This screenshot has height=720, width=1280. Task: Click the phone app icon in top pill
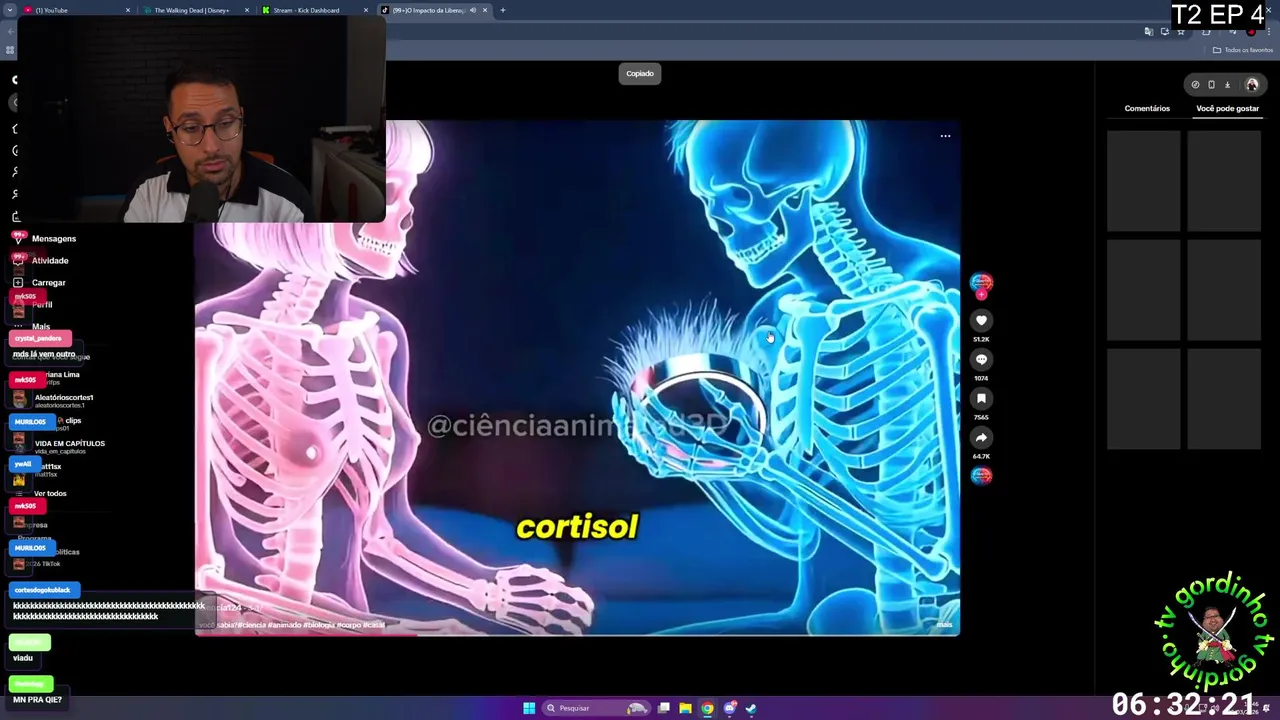pos(1211,85)
